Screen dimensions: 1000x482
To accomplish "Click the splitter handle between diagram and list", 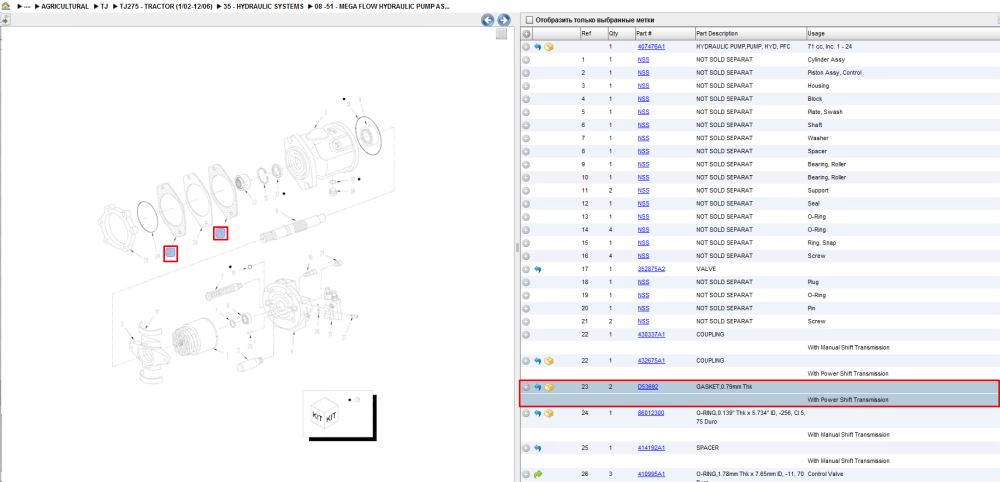I will point(517,247).
